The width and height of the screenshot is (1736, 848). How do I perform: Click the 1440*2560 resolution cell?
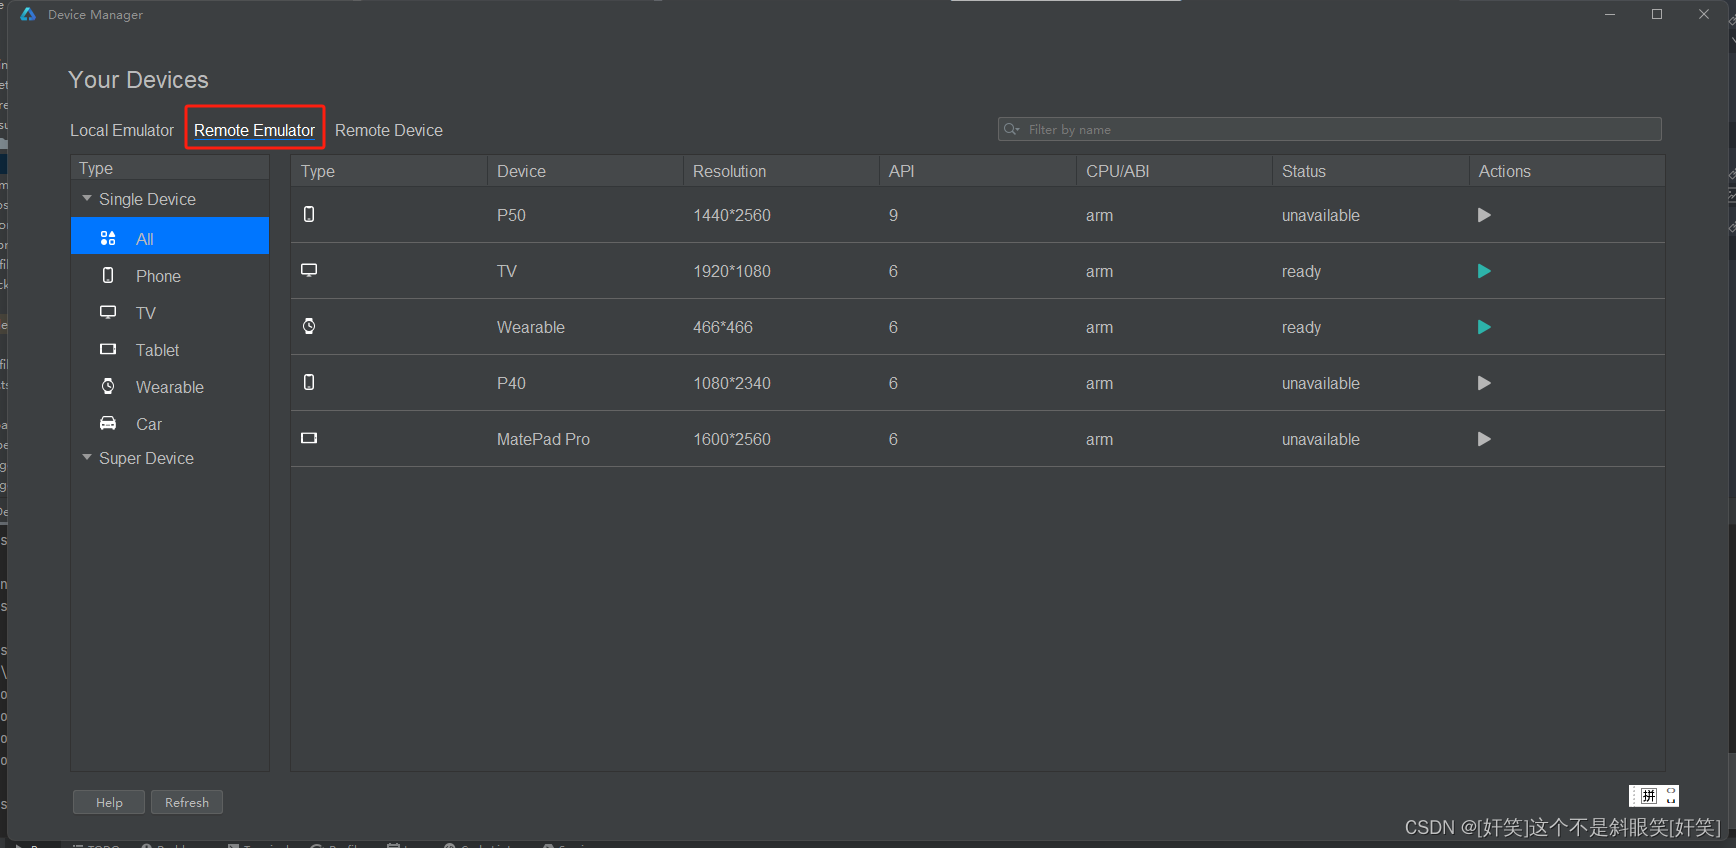coord(732,215)
